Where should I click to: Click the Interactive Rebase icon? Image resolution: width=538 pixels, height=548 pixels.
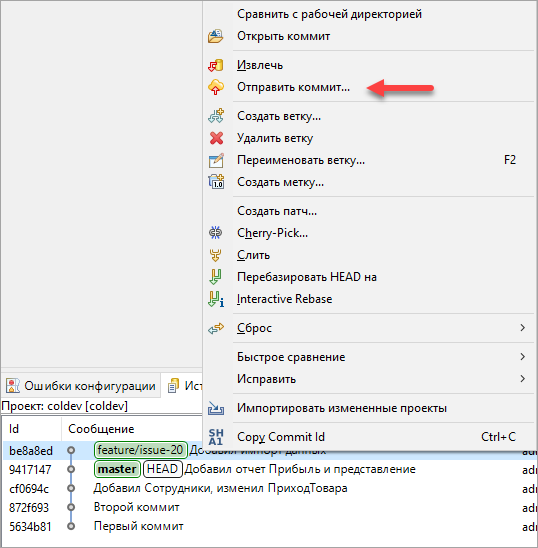[x=216, y=299]
